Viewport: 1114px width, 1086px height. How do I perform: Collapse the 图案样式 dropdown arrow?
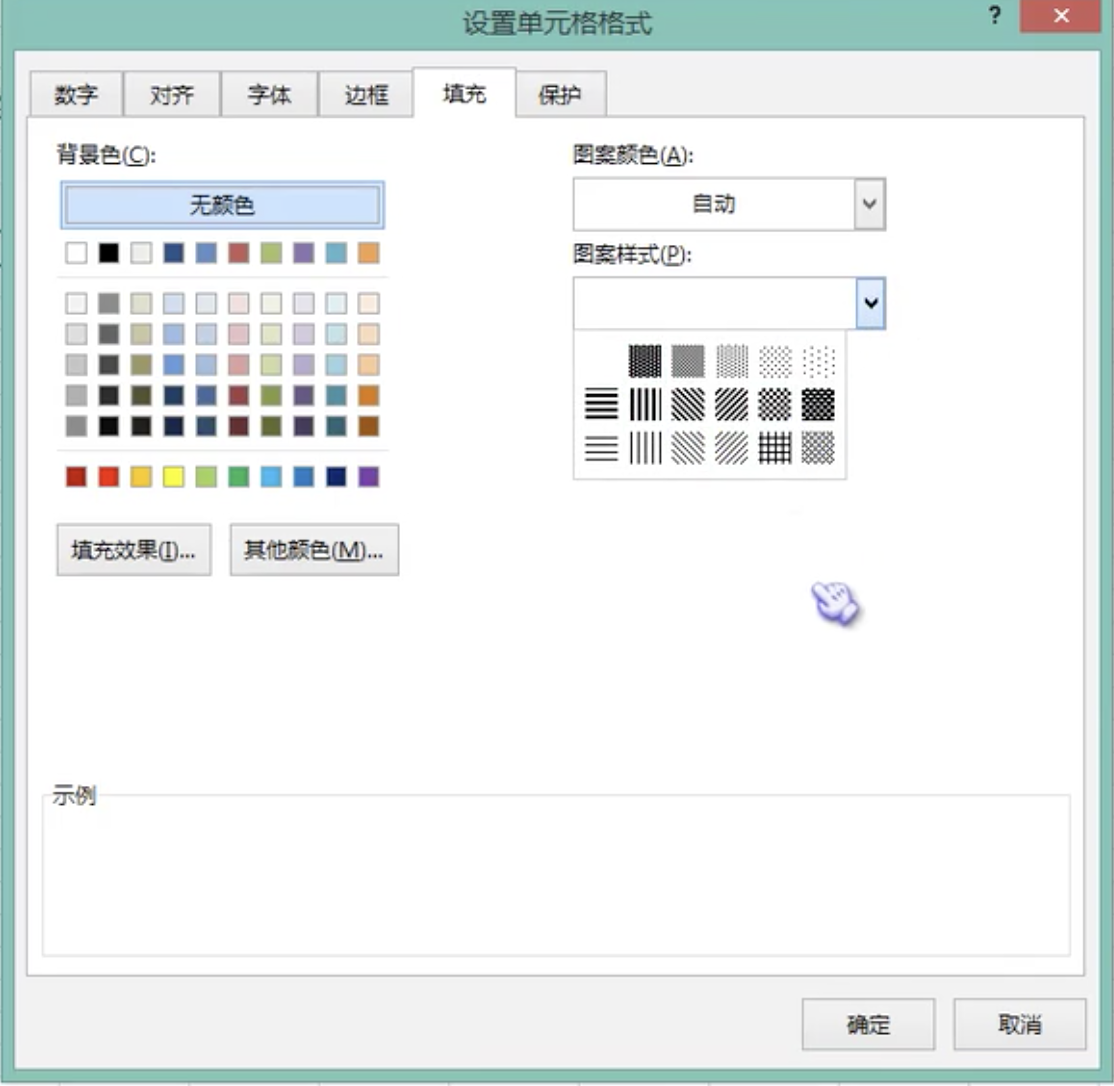870,303
